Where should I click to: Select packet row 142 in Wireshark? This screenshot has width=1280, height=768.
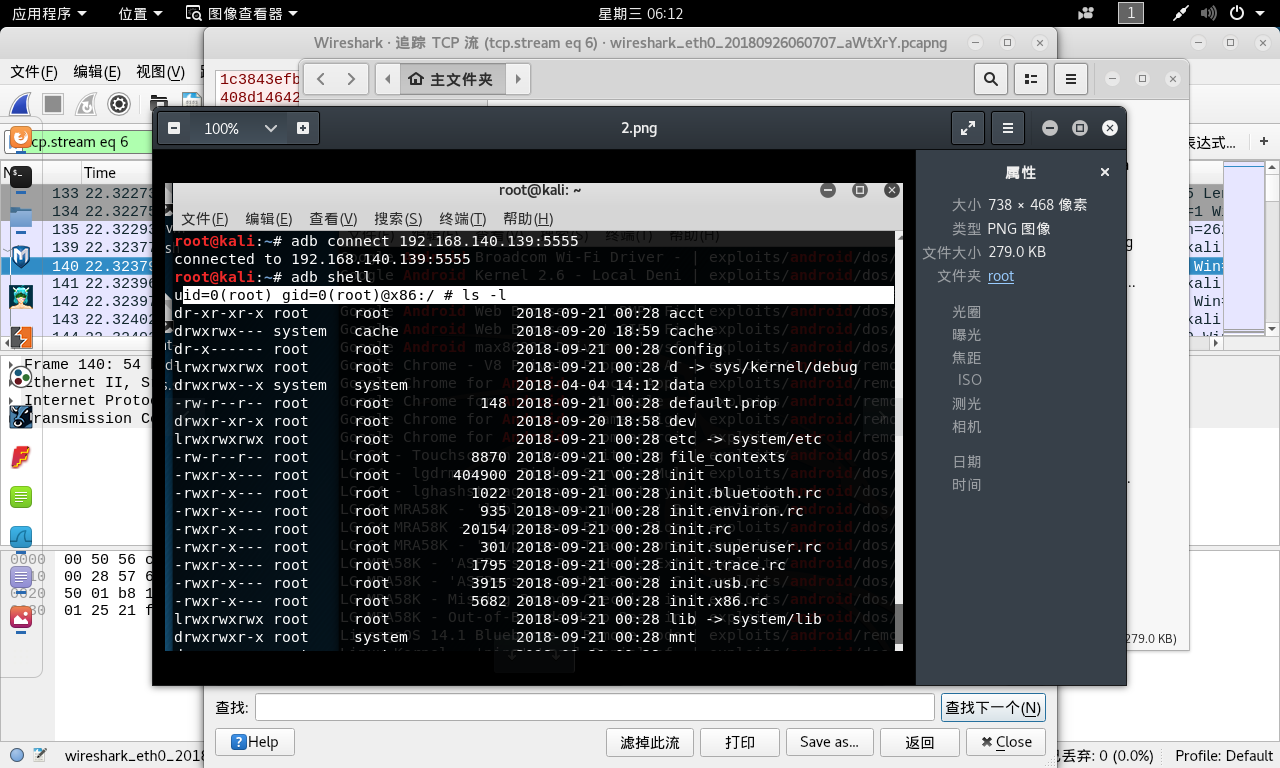point(78,301)
